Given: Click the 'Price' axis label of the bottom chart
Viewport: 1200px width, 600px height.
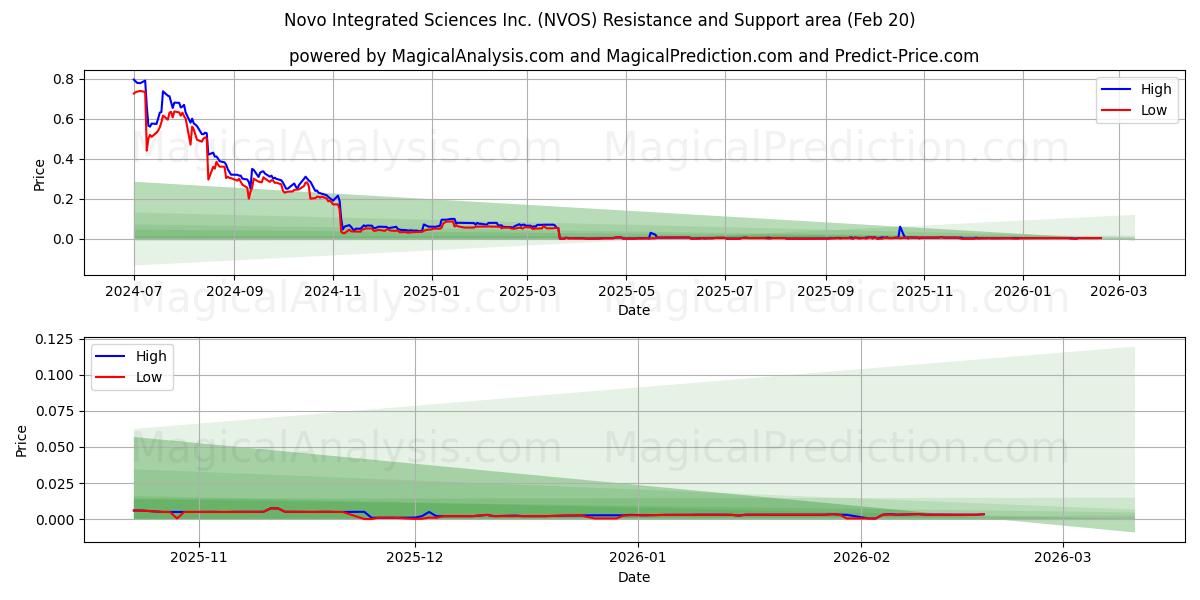Looking at the screenshot, I should pyautogui.click(x=22, y=441).
